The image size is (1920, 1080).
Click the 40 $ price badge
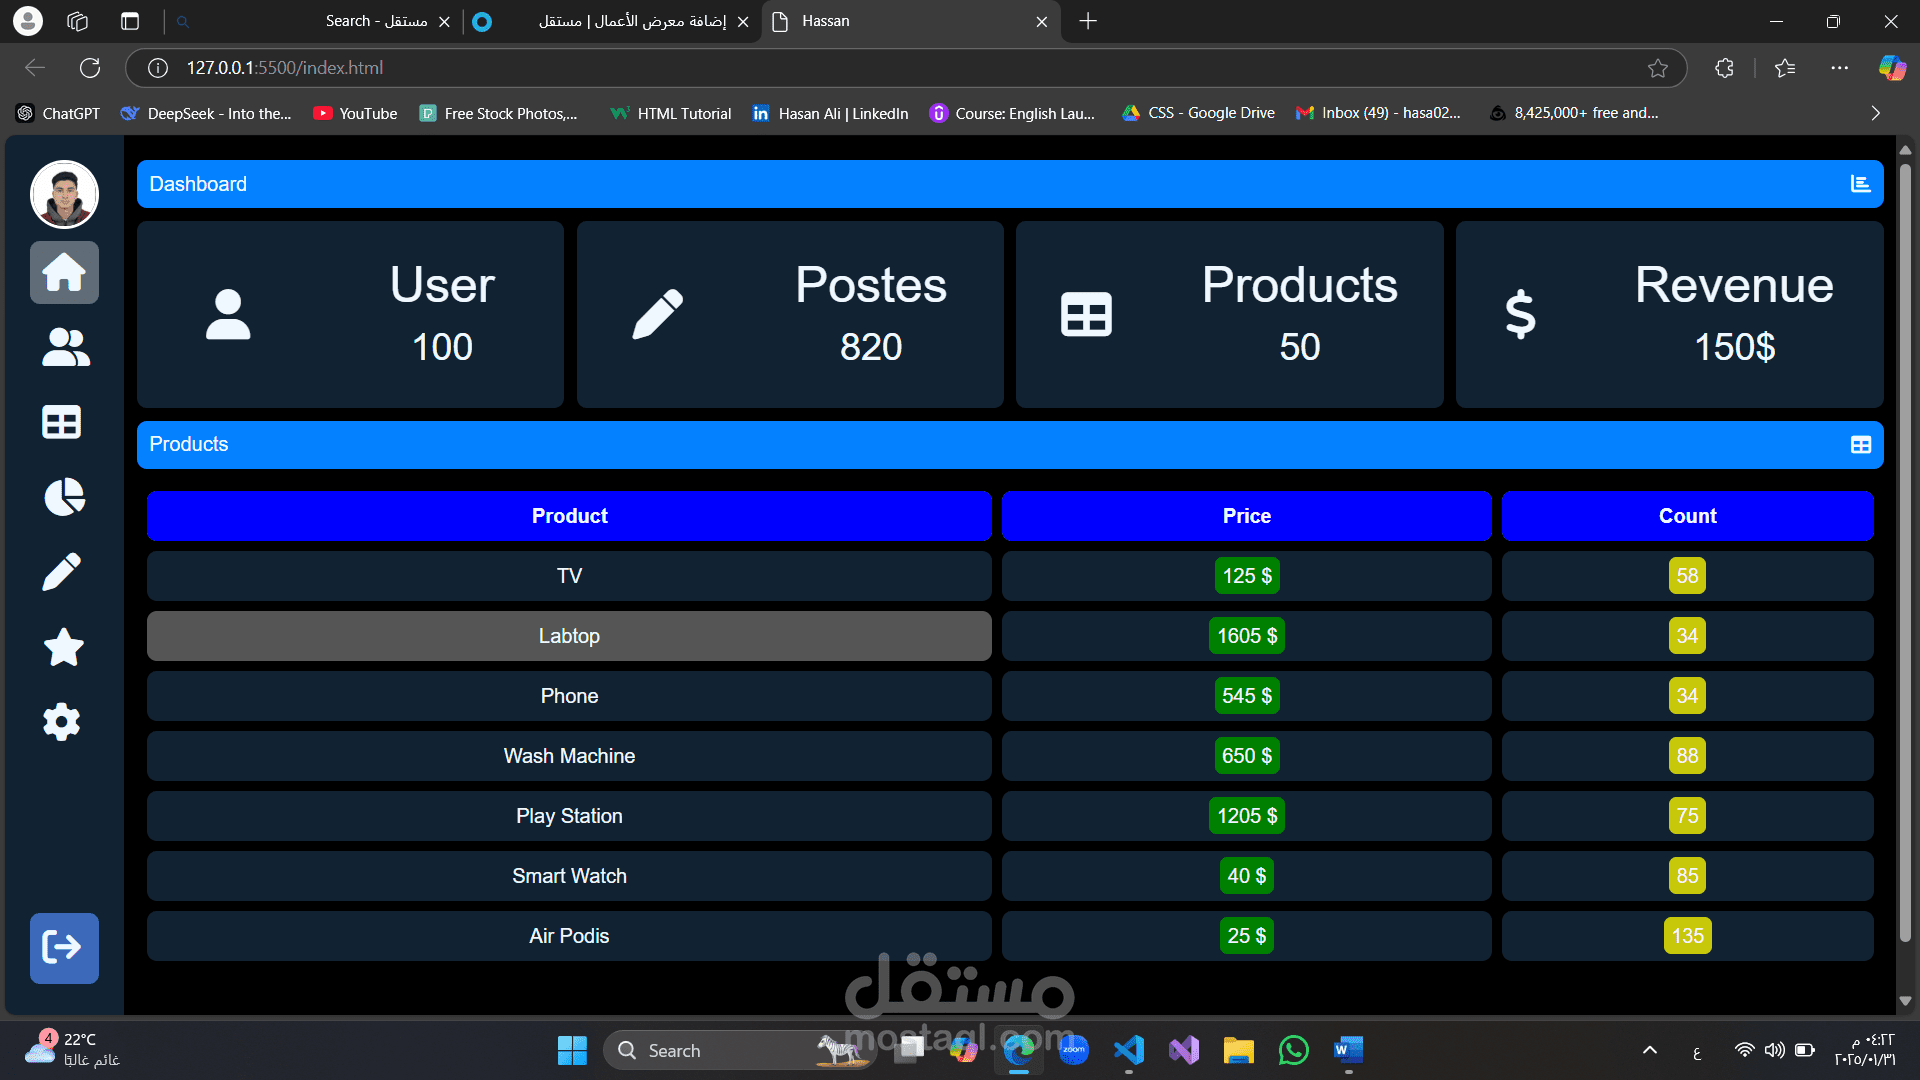click(1247, 876)
